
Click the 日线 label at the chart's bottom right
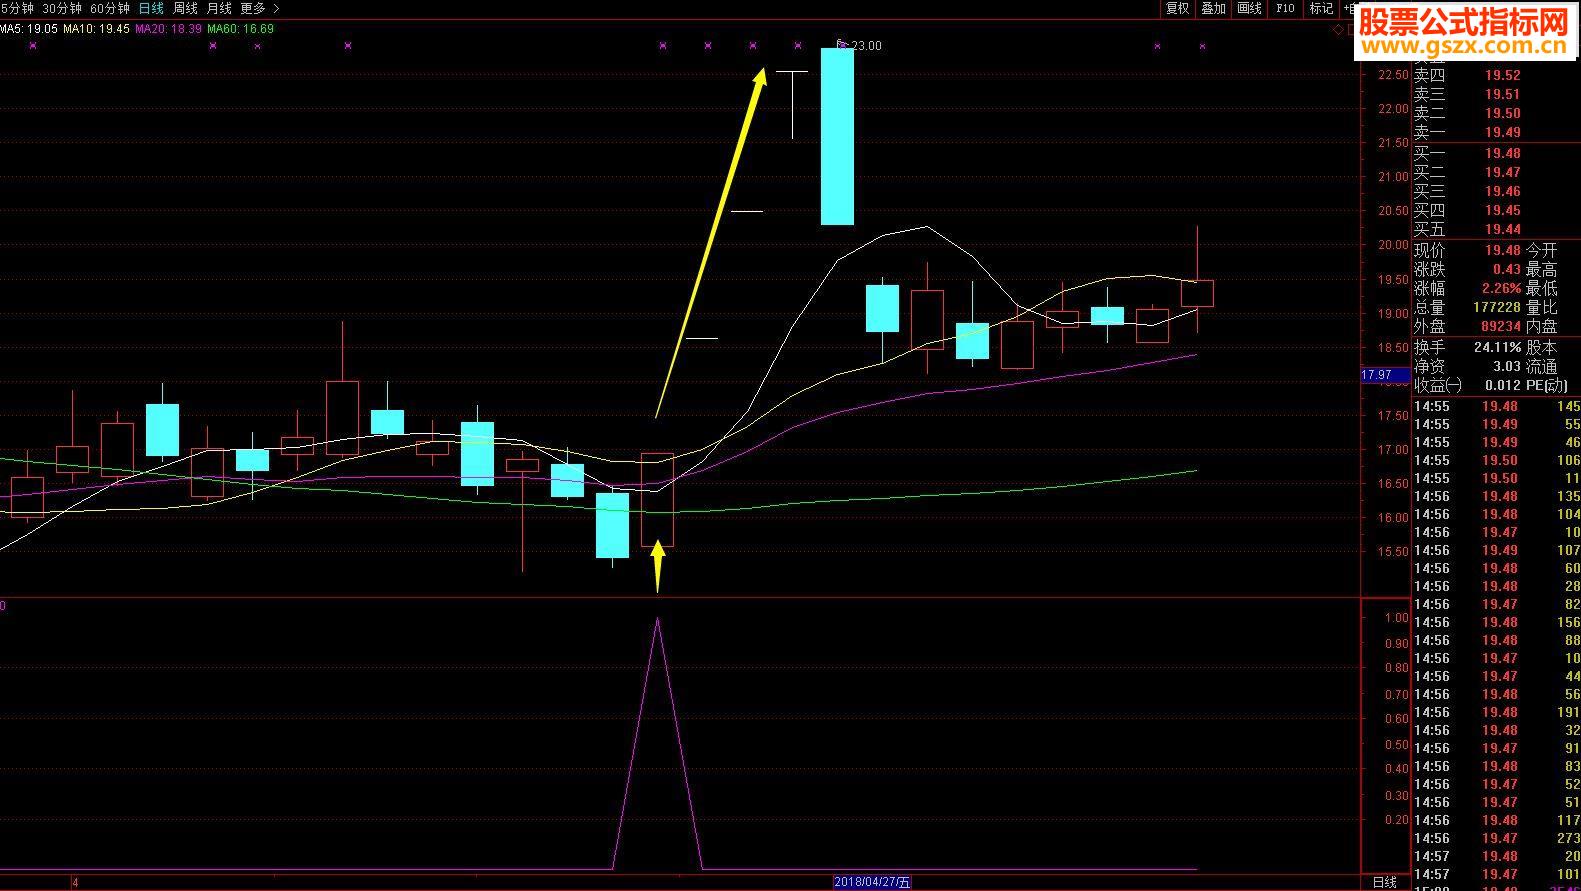[1385, 882]
